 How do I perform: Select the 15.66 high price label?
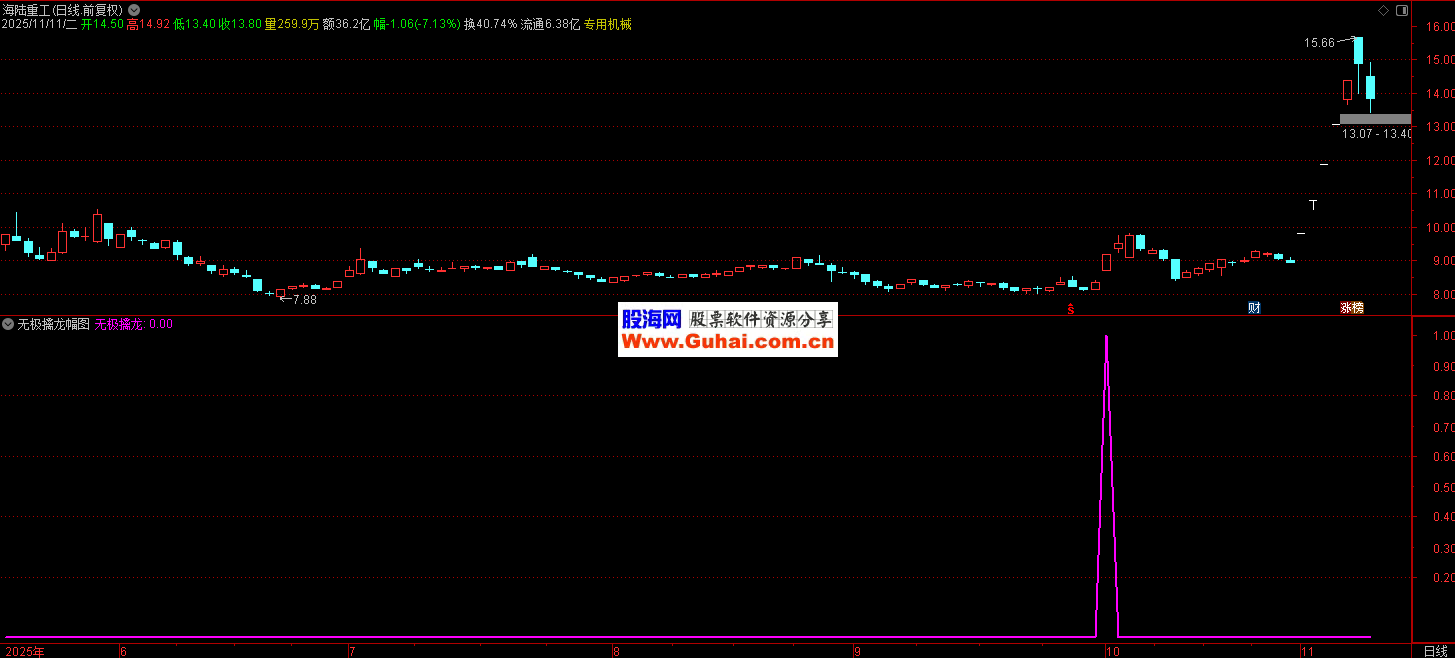(1319, 43)
